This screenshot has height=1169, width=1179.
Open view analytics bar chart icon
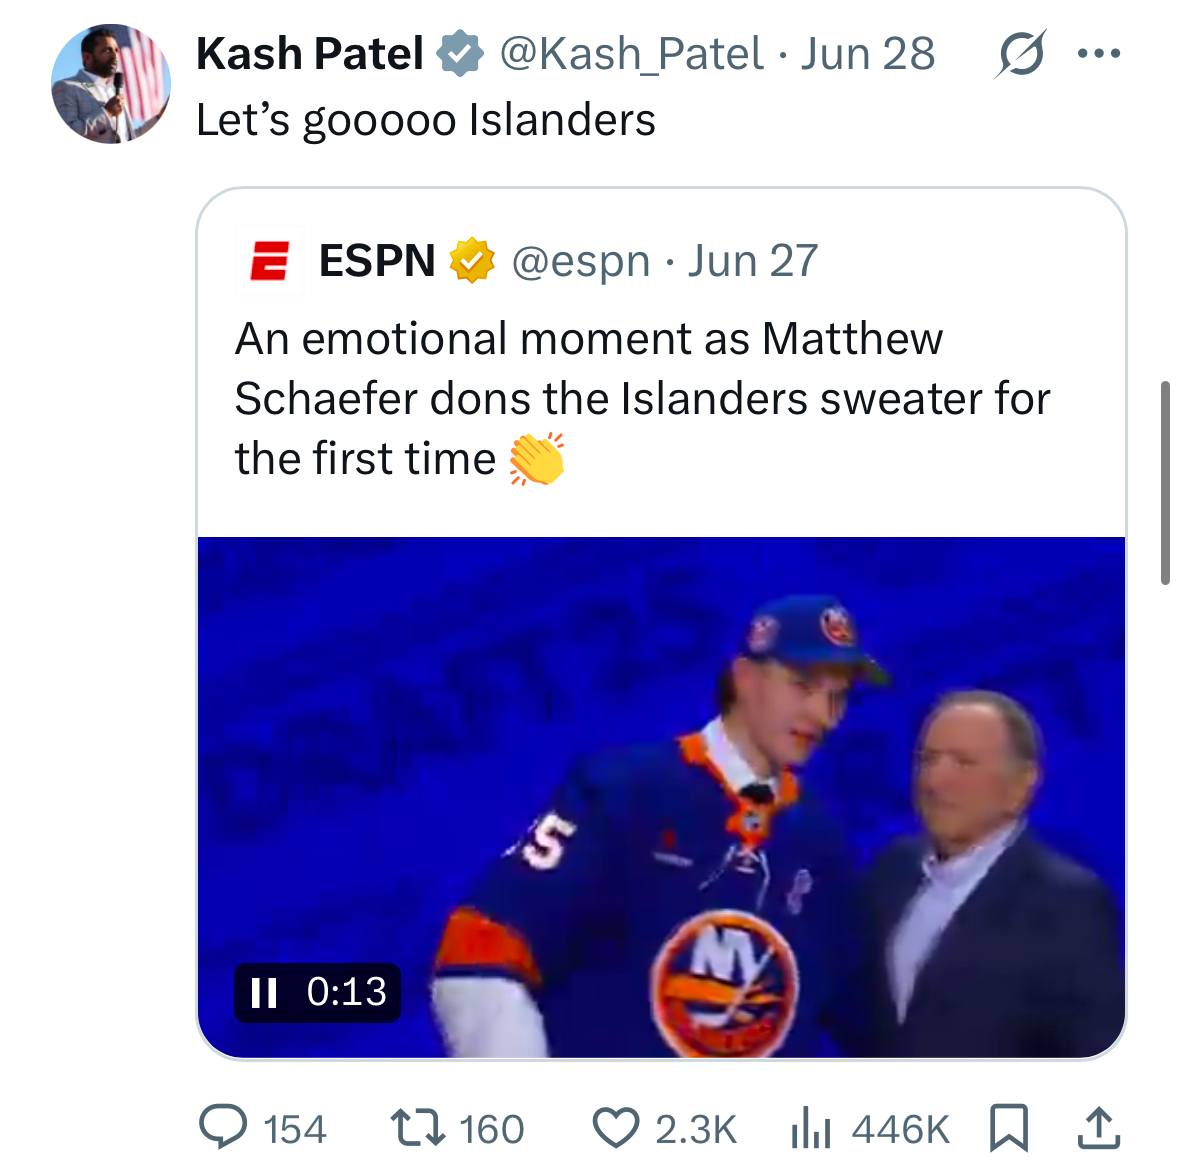pyautogui.click(x=811, y=1128)
